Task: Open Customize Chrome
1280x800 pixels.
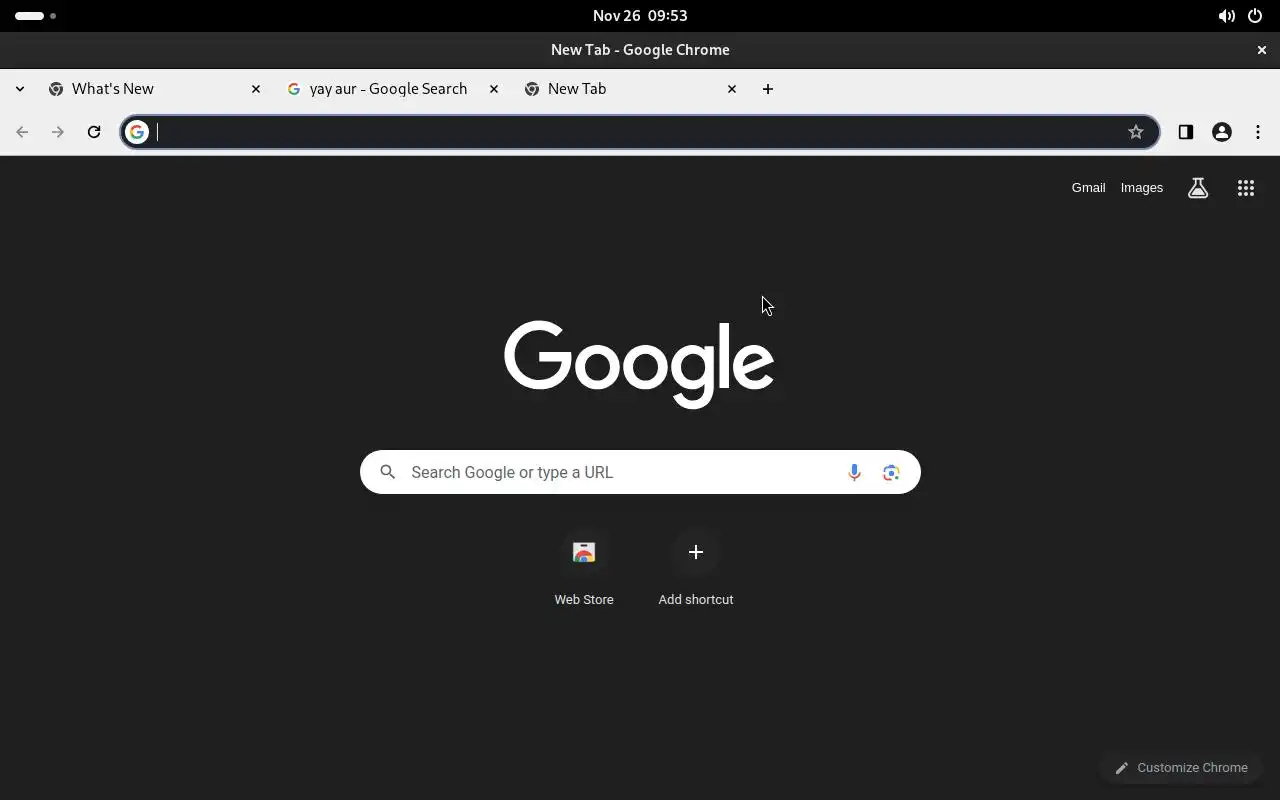Action: click(x=1181, y=768)
